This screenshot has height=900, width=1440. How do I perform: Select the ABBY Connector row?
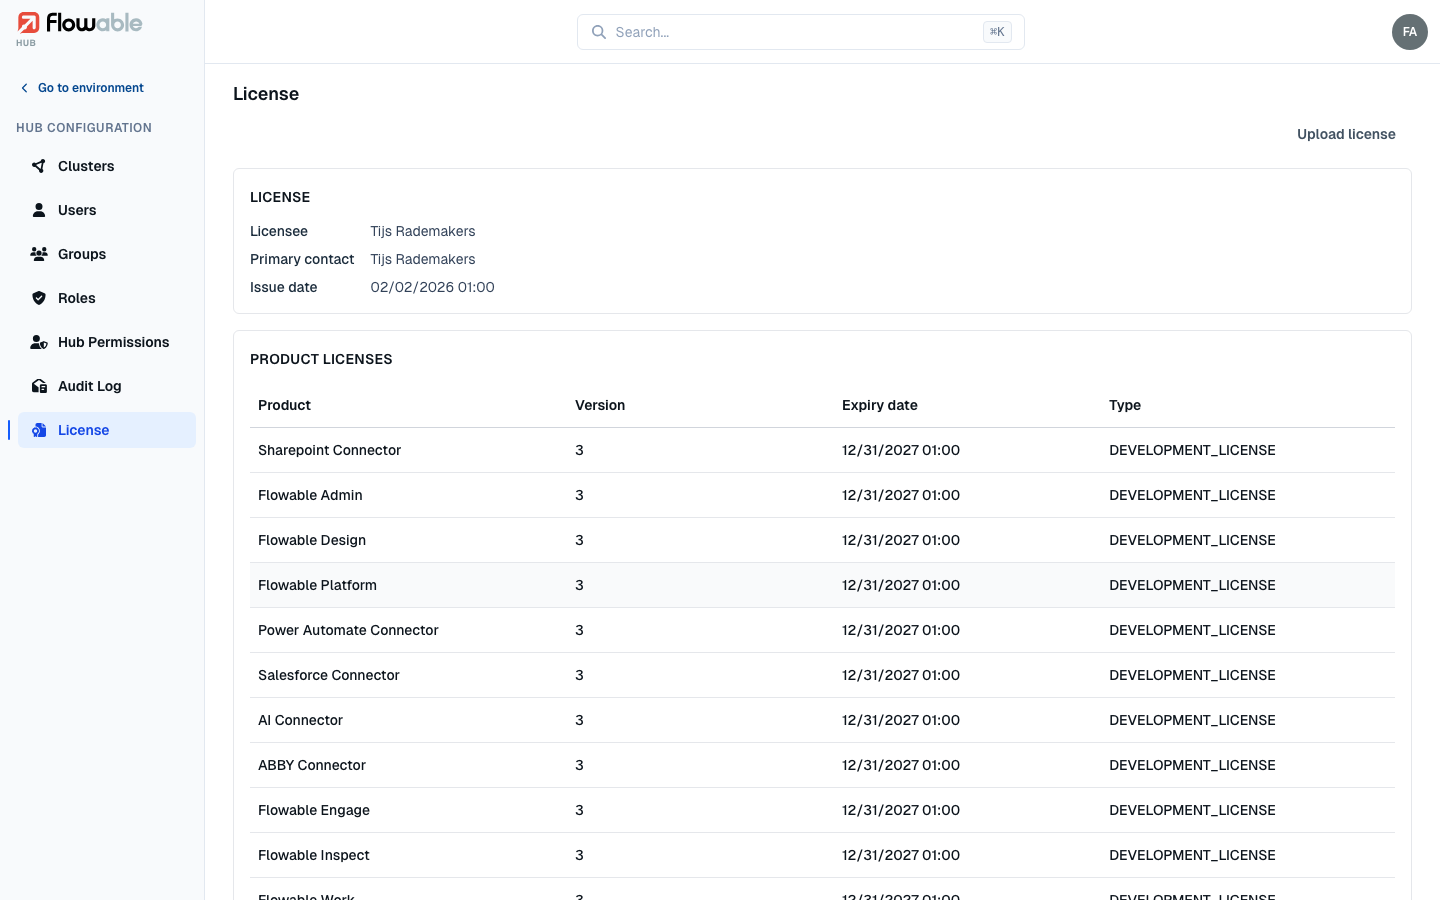pyautogui.click(x=822, y=765)
